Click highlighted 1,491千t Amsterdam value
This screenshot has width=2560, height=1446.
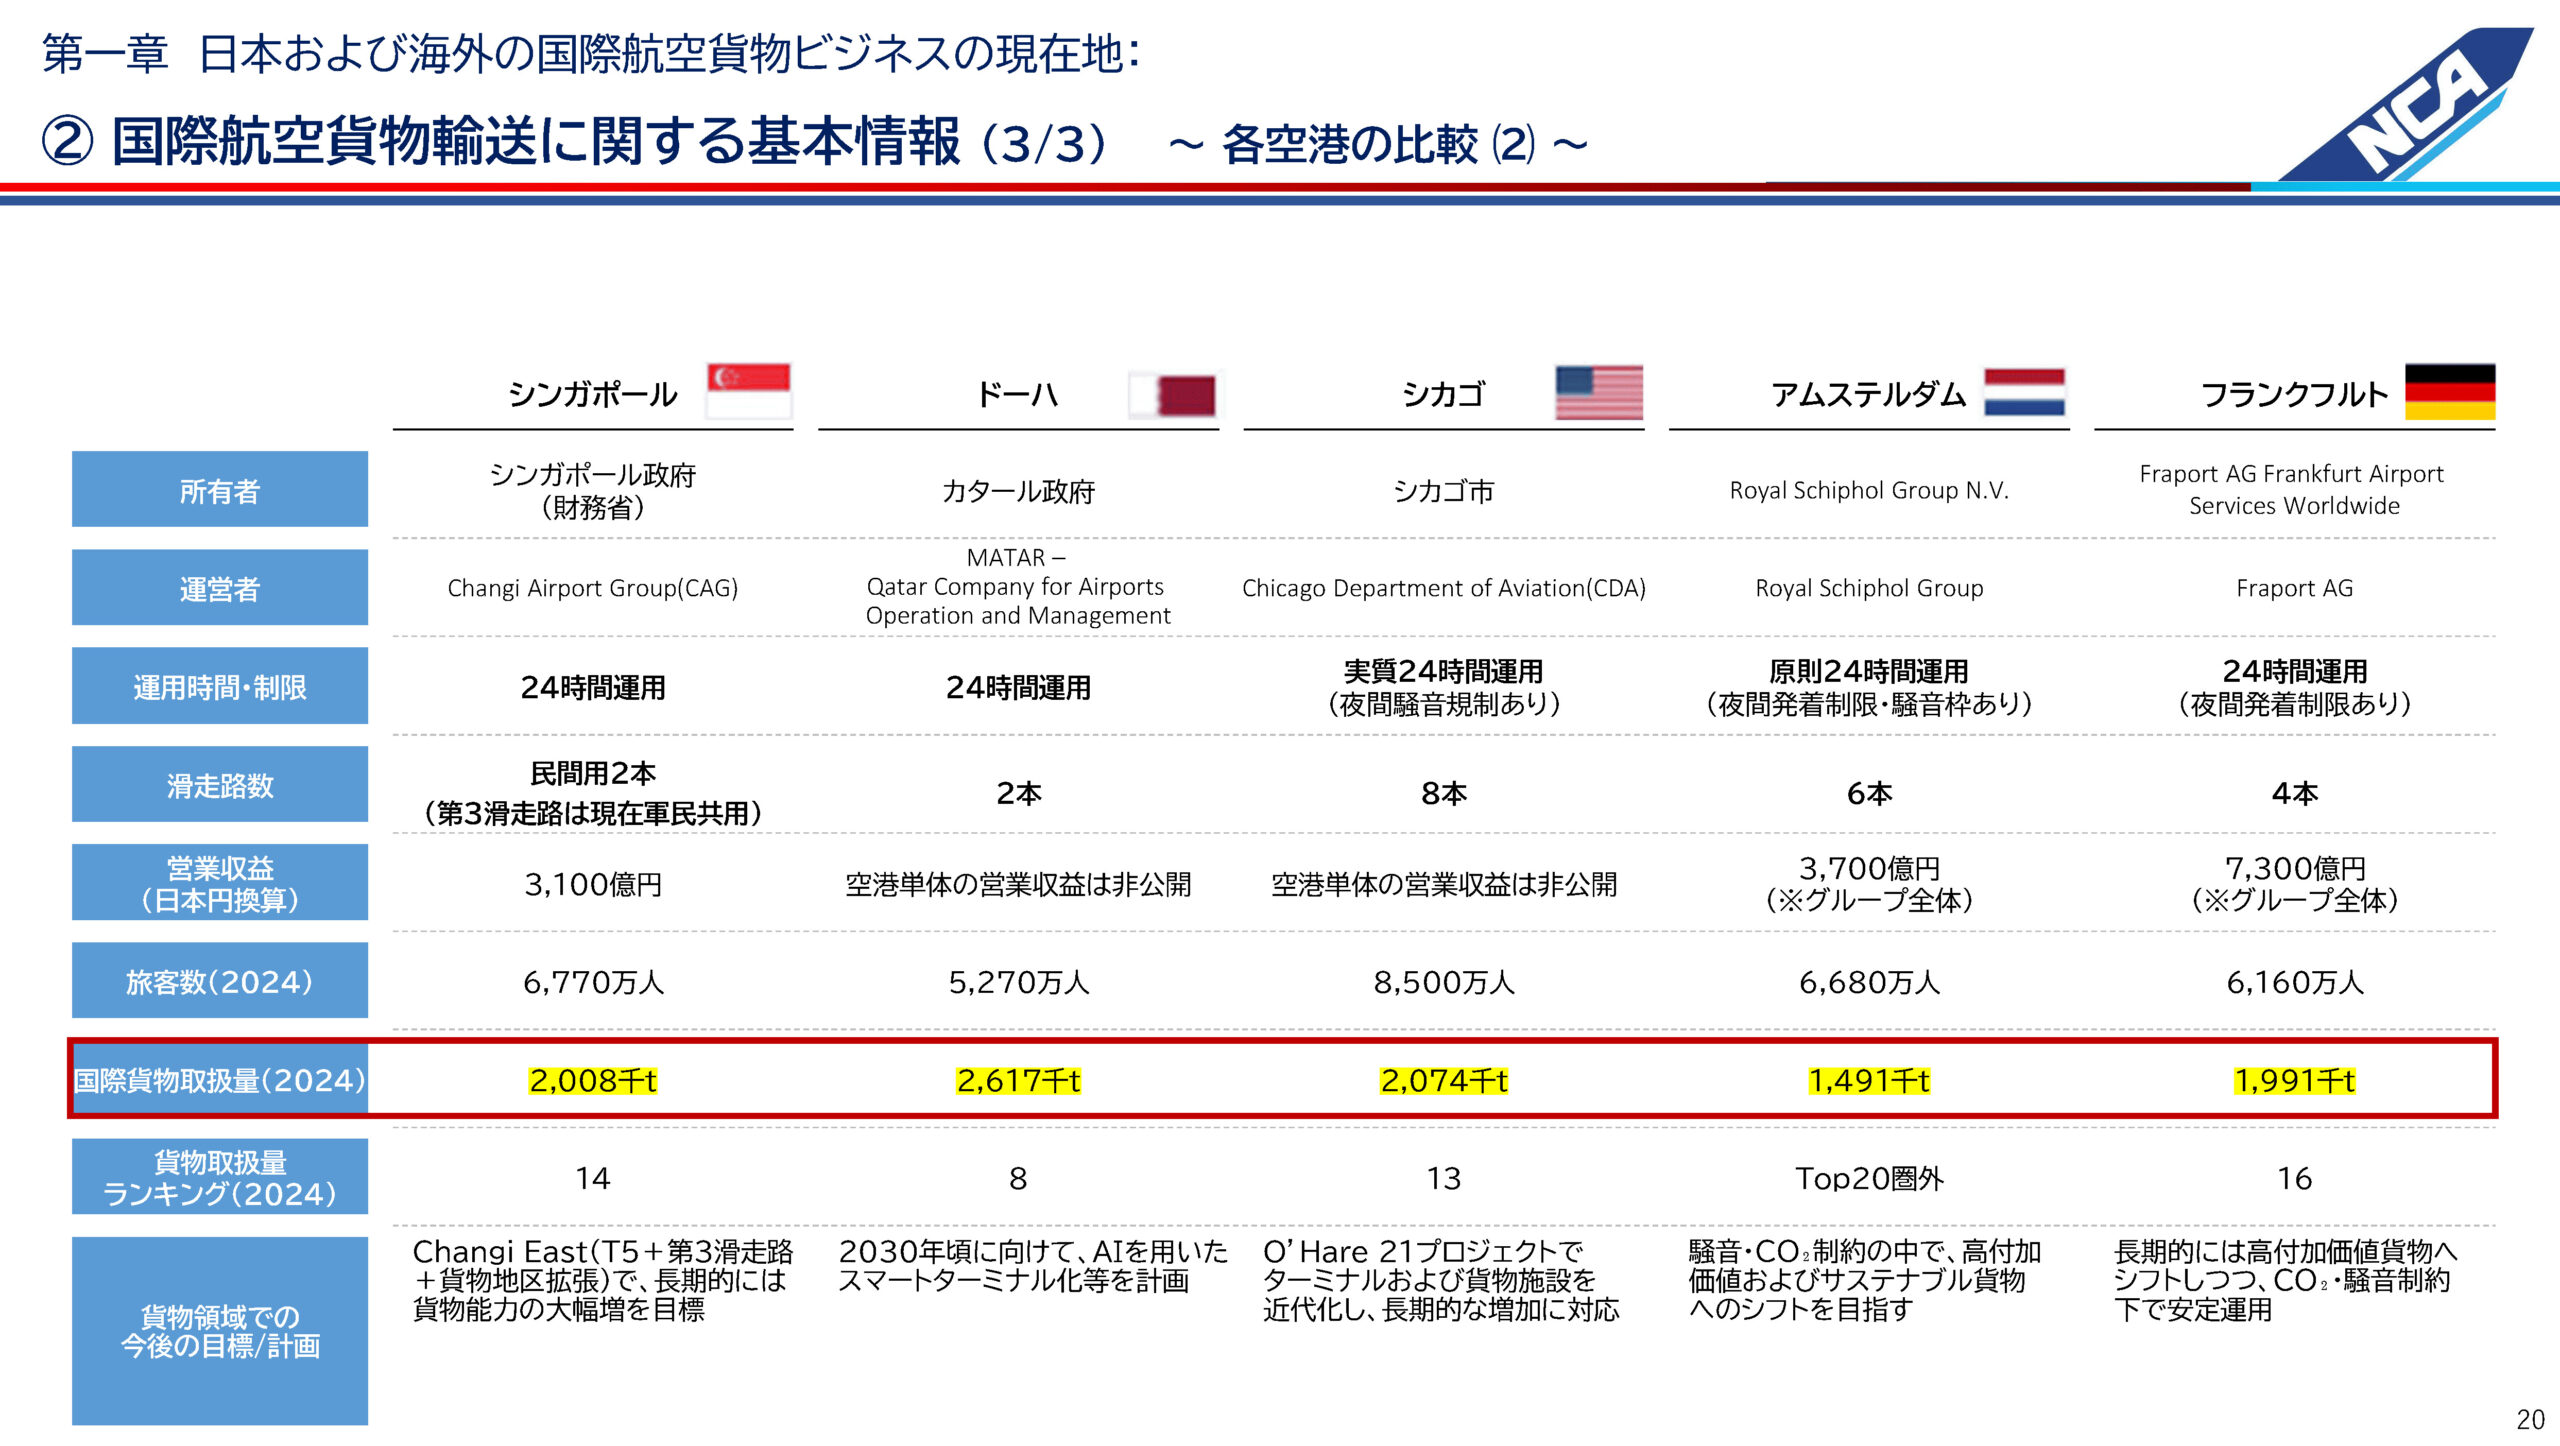[1868, 1080]
